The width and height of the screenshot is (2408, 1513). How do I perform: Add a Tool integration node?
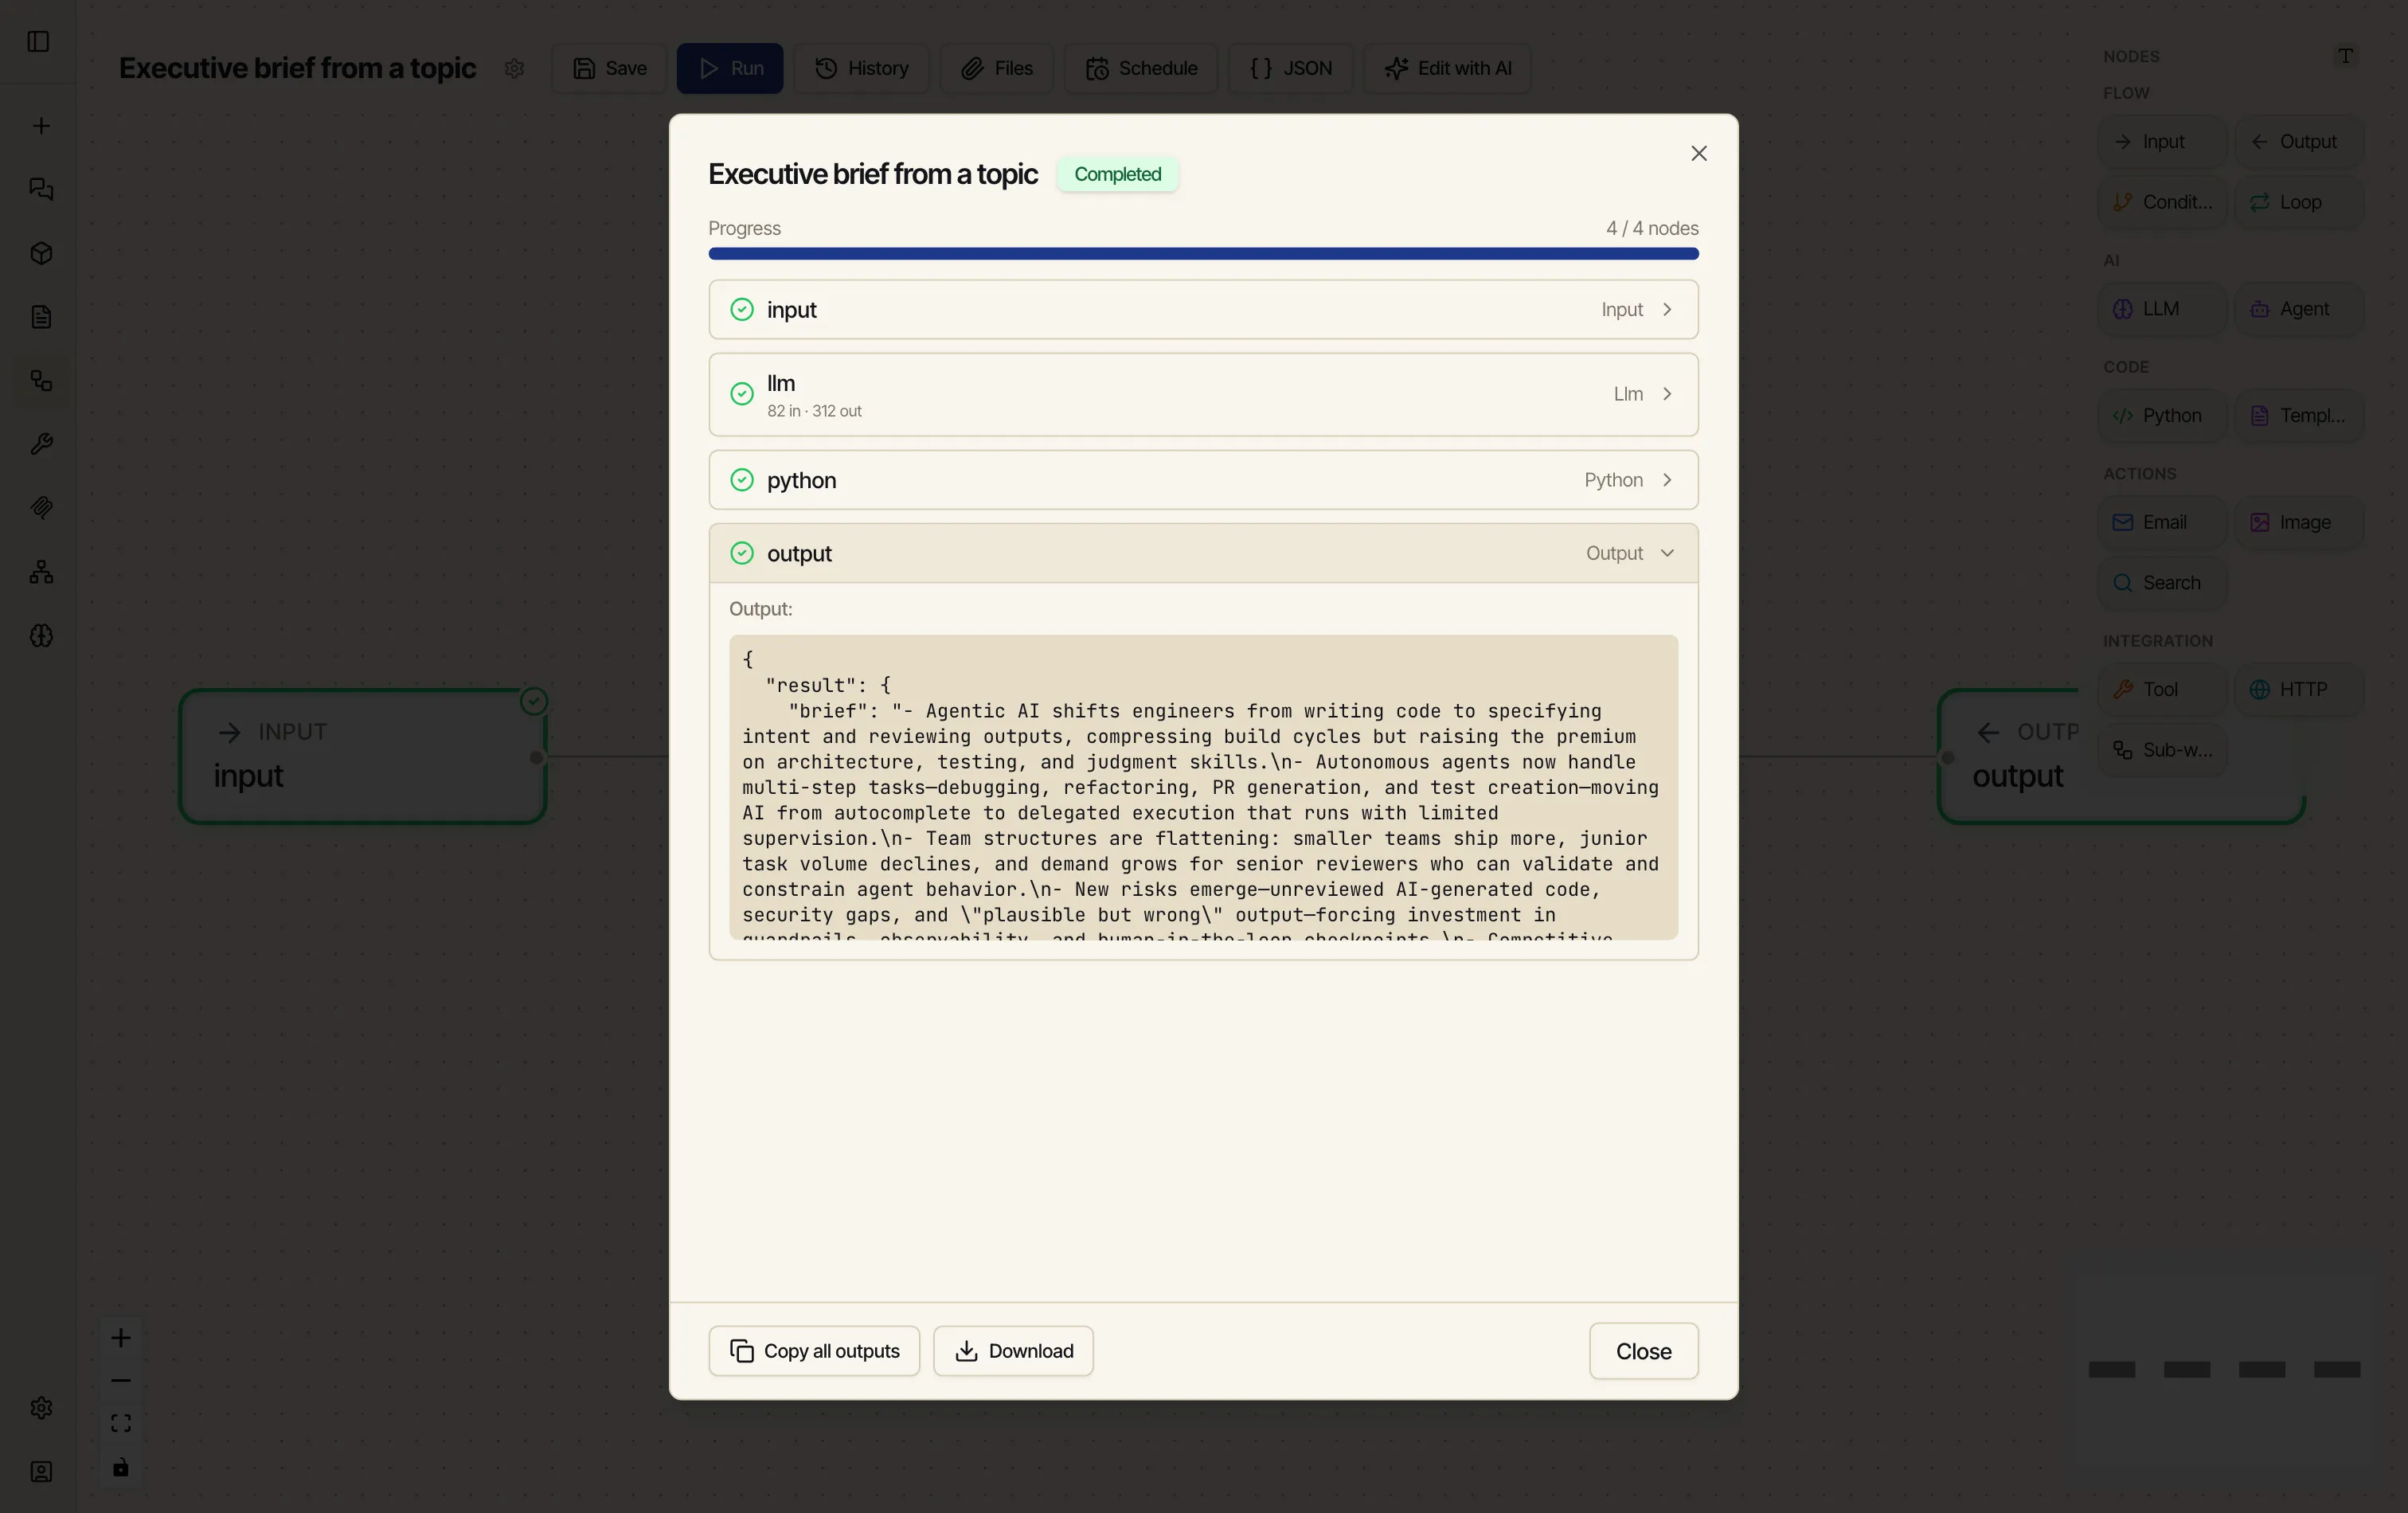point(2162,690)
